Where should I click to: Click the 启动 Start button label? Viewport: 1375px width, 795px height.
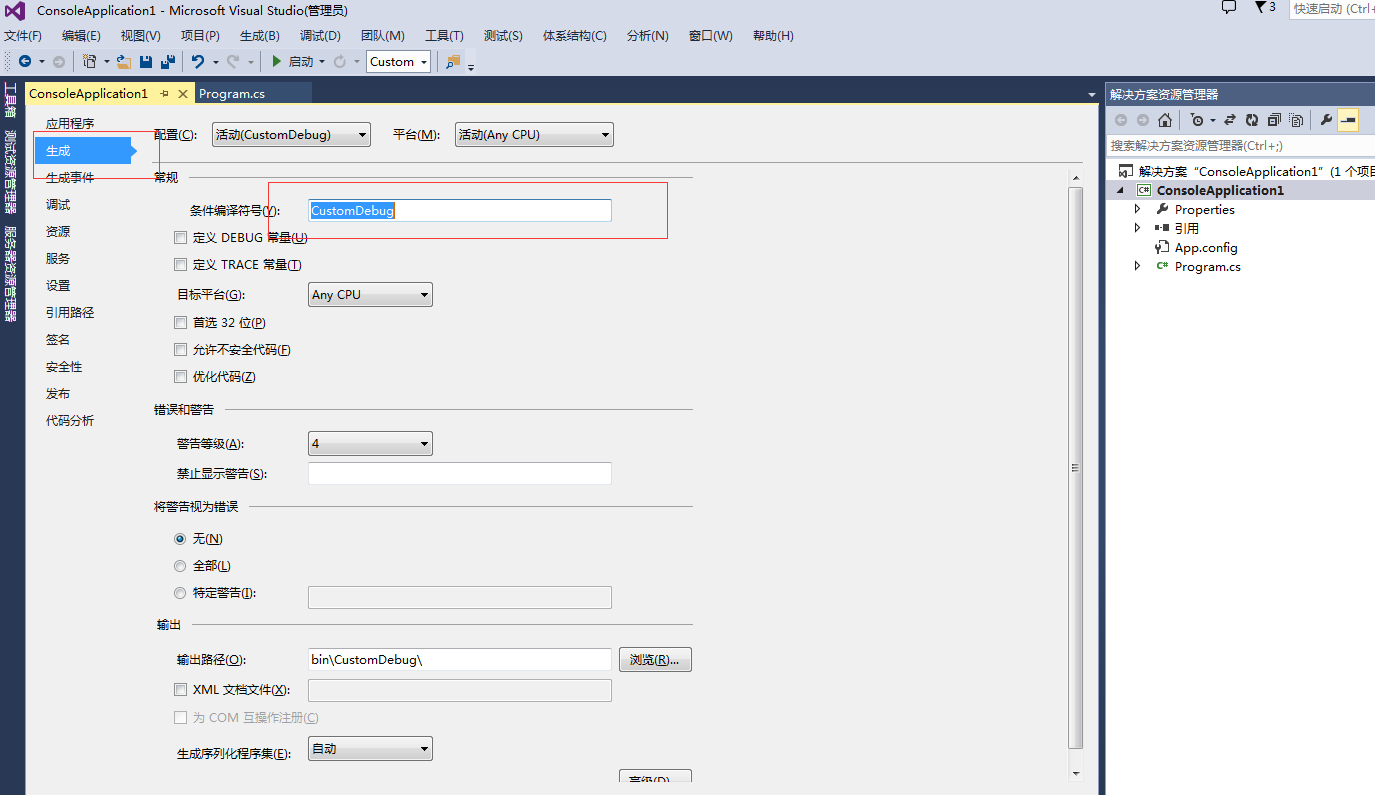pyautogui.click(x=301, y=62)
